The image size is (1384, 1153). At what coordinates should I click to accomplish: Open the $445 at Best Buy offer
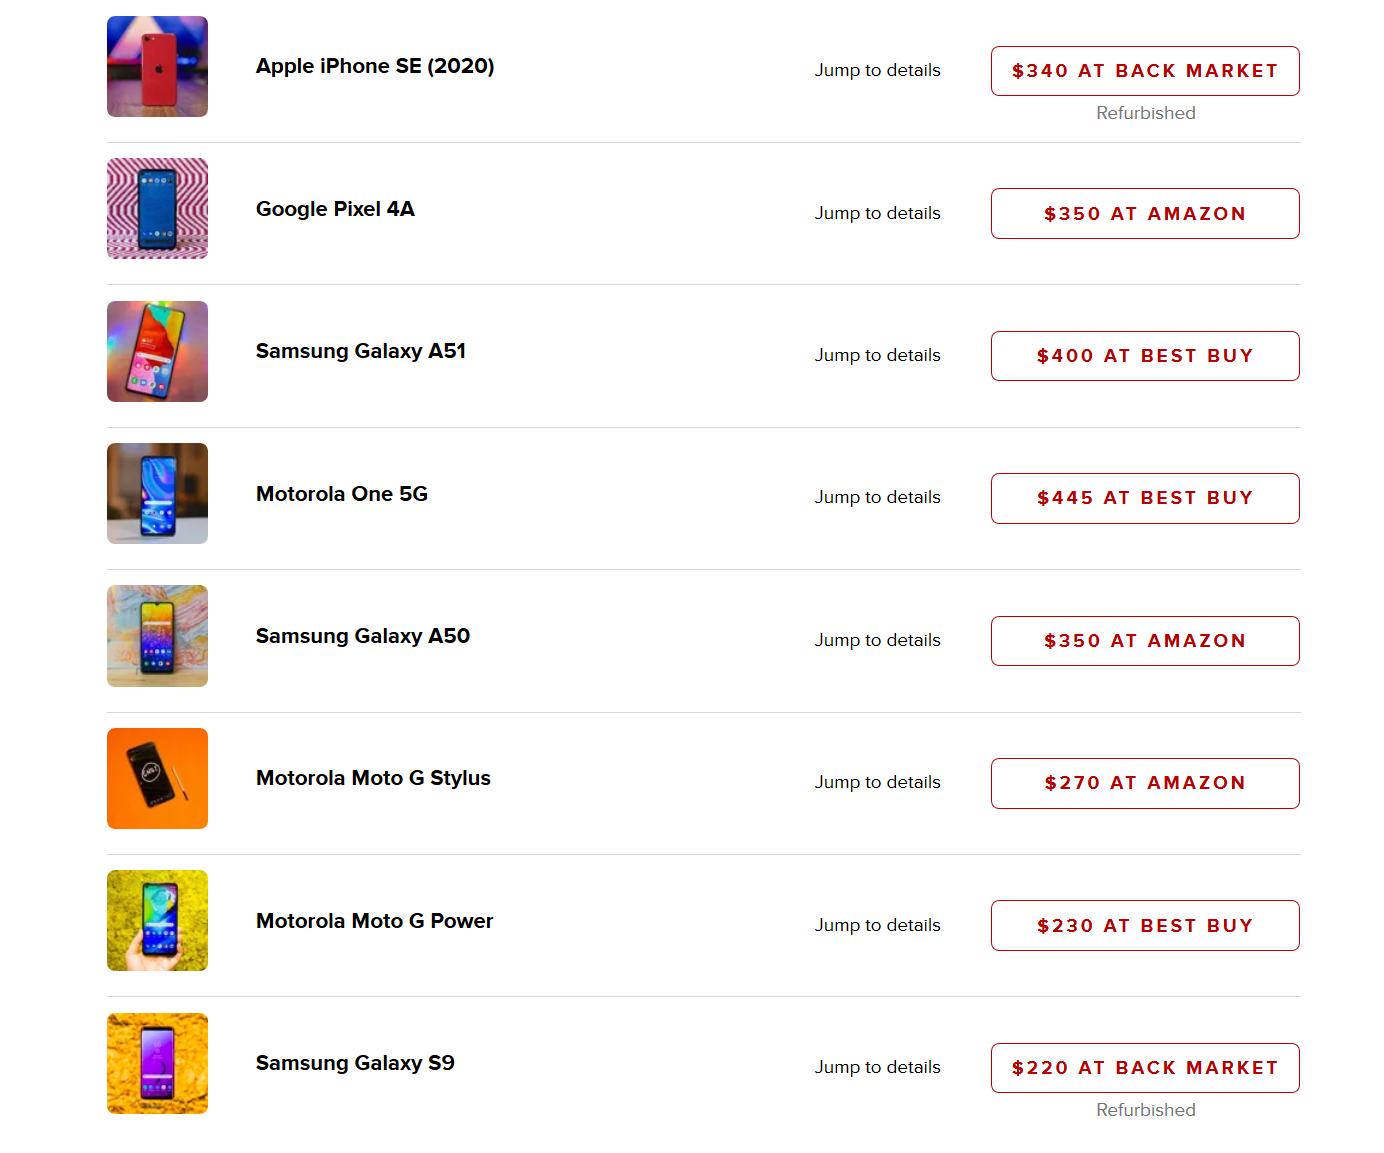[x=1145, y=498]
